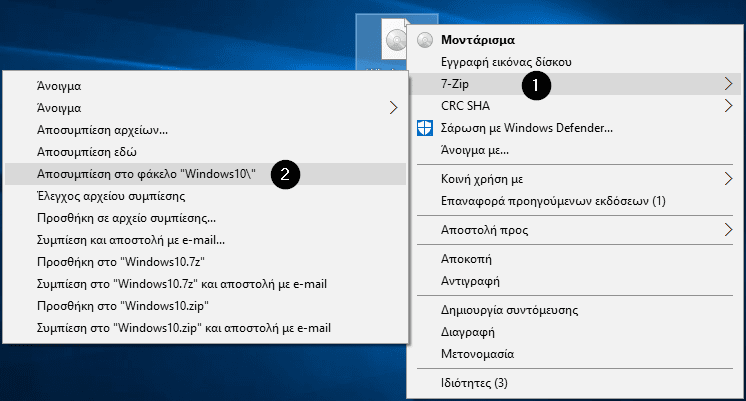
Task: Choose Δημιουργία συντόμευσης
Action: (573, 310)
